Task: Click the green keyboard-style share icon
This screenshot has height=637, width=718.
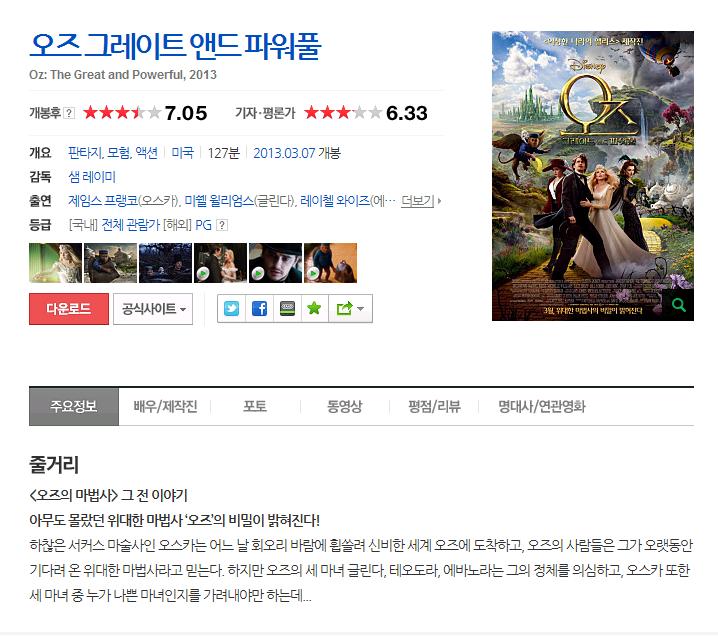Action: (x=287, y=309)
